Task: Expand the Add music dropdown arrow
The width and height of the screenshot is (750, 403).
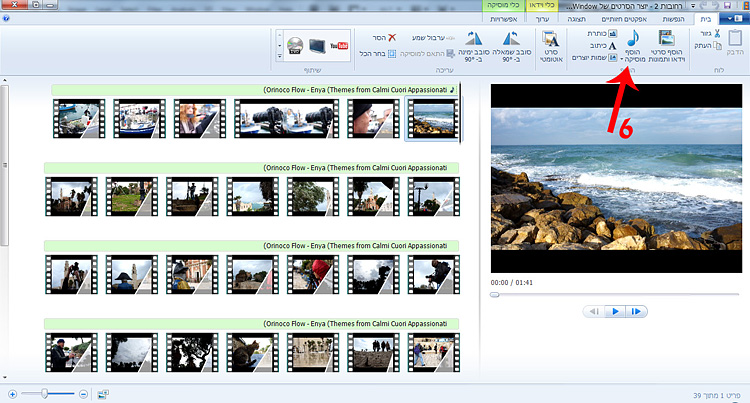Action: (x=622, y=60)
